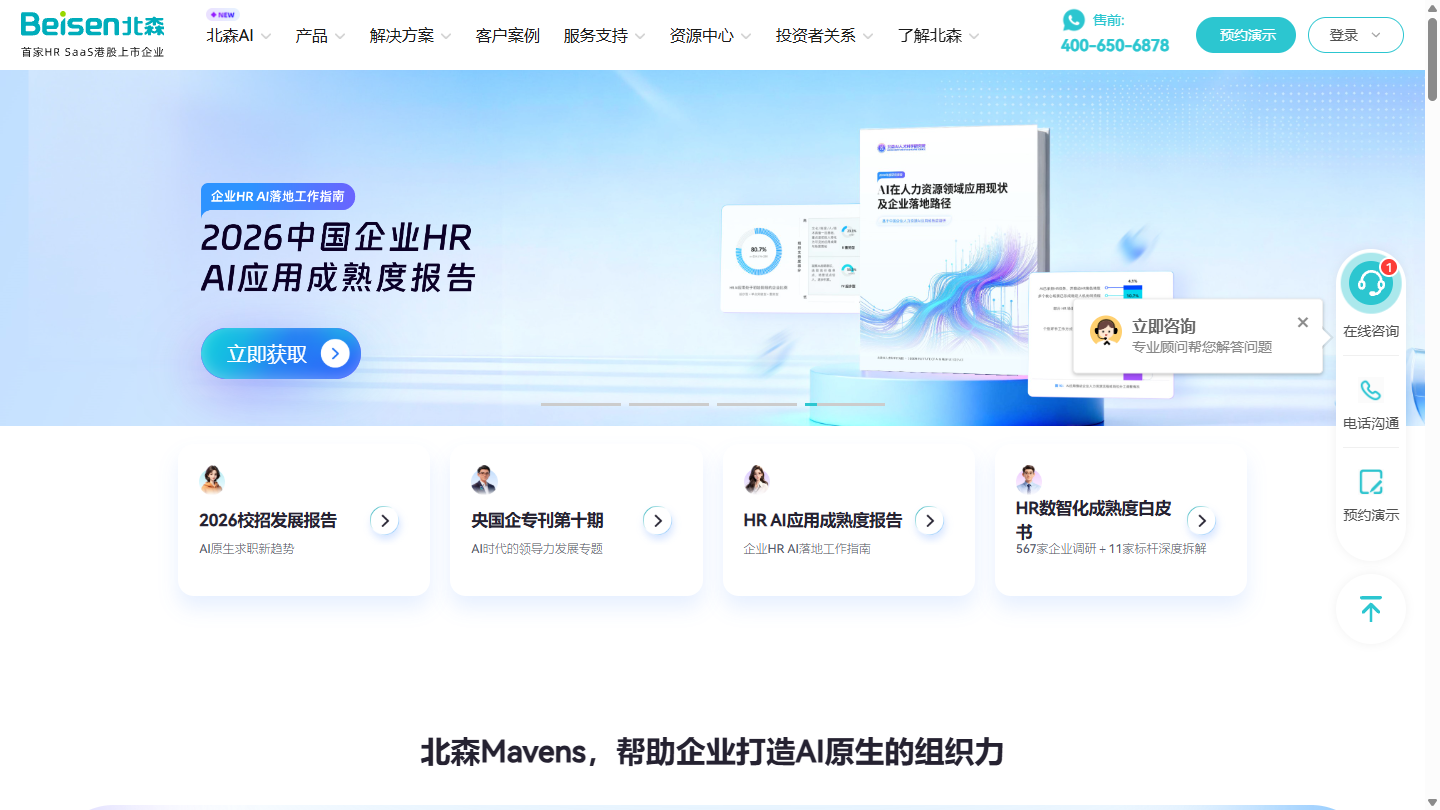
Task: Expand the 资源中心 dropdown menu
Action: point(710,35)
